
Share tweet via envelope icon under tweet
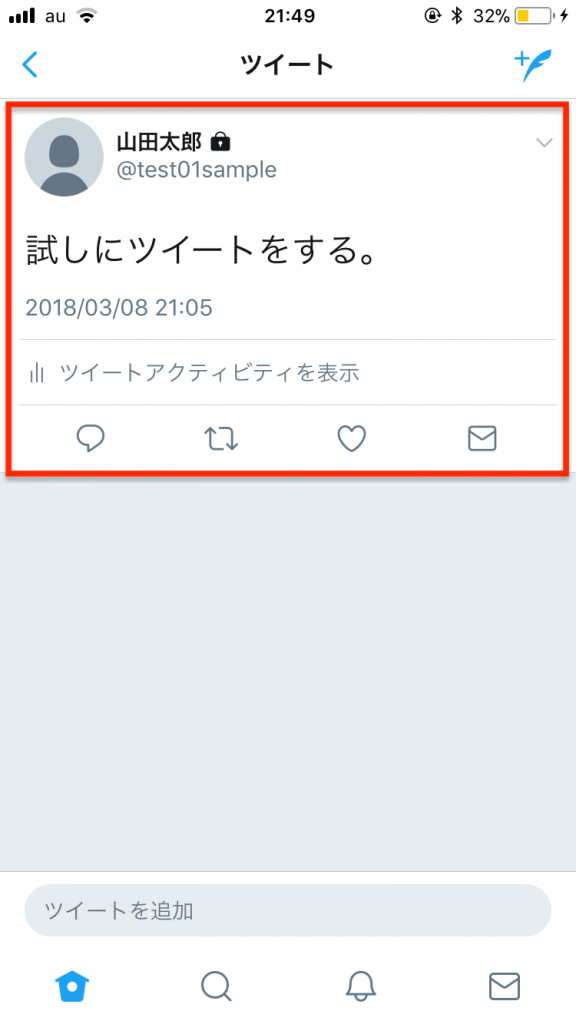(x=482, y=439)
